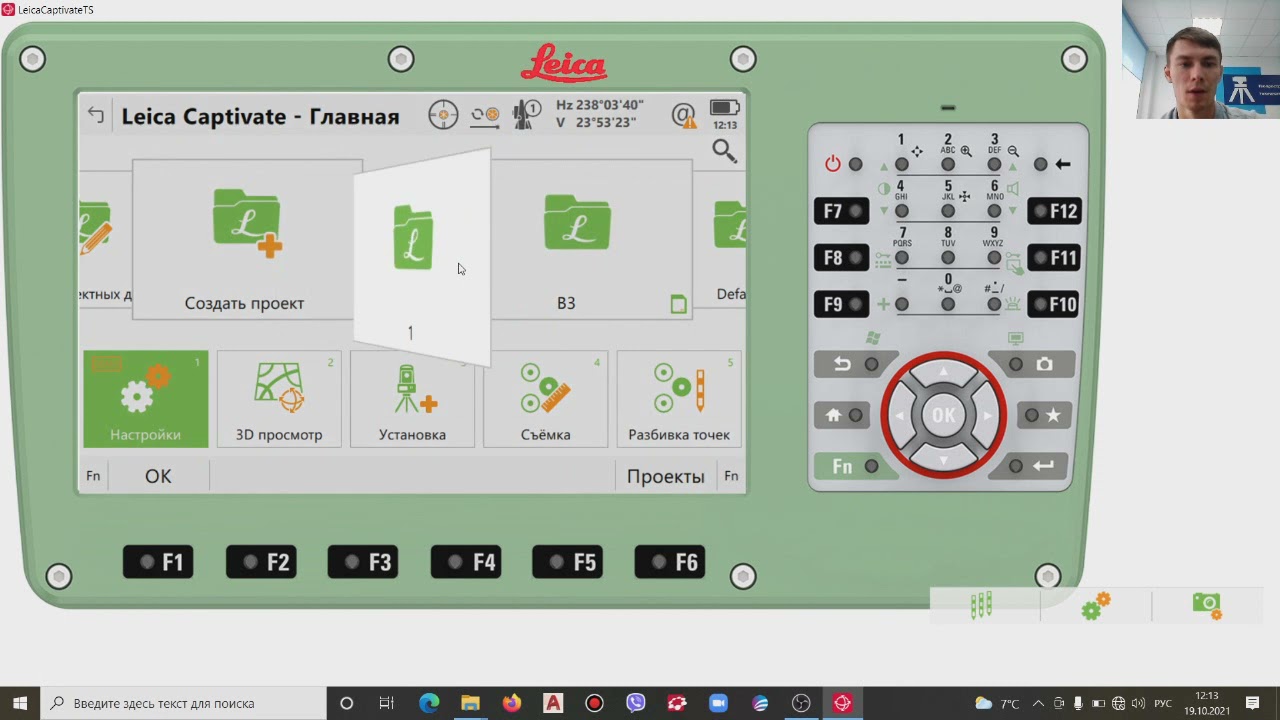This screenshot has height=720, width=1280.
Task: Tap the back arrow in Captivate header
Action: (96, 115)
